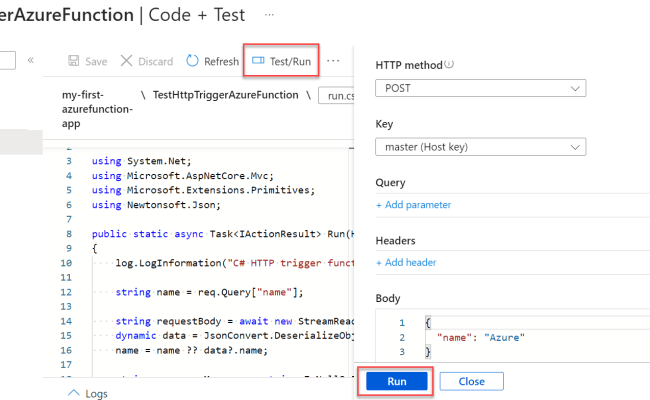This screenshot has height=400, width=650.
Task: Click code line using Microsoft.AspNetCore.Mvc;
Action: (x=183, y=176)
